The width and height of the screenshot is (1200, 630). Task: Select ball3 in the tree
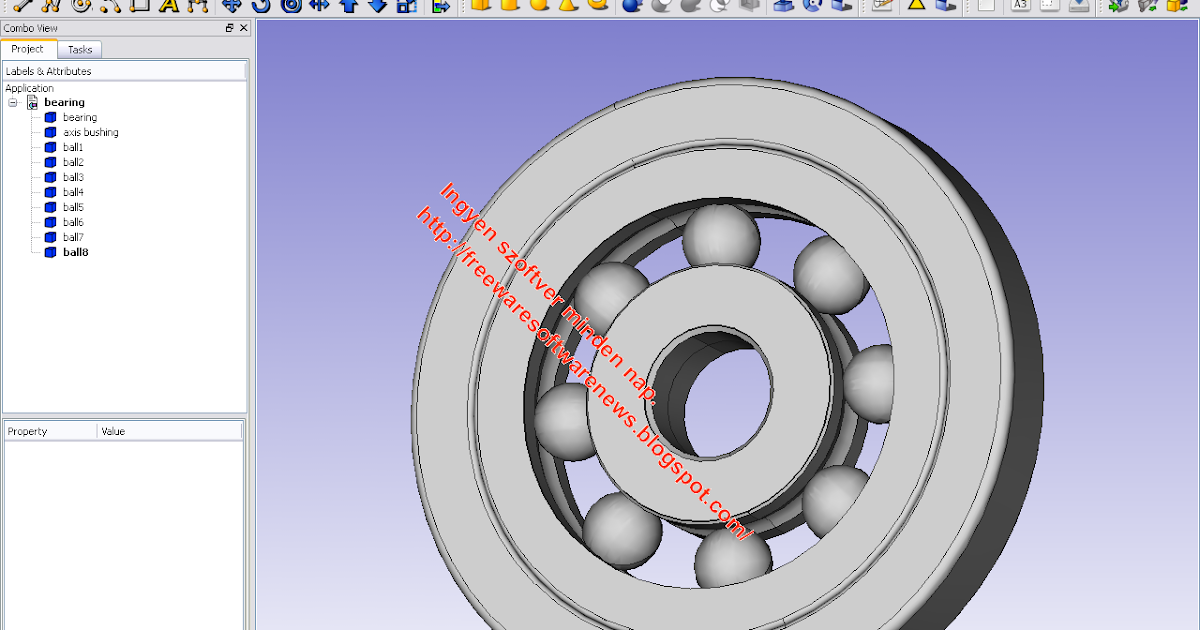(x=73, y=177)
